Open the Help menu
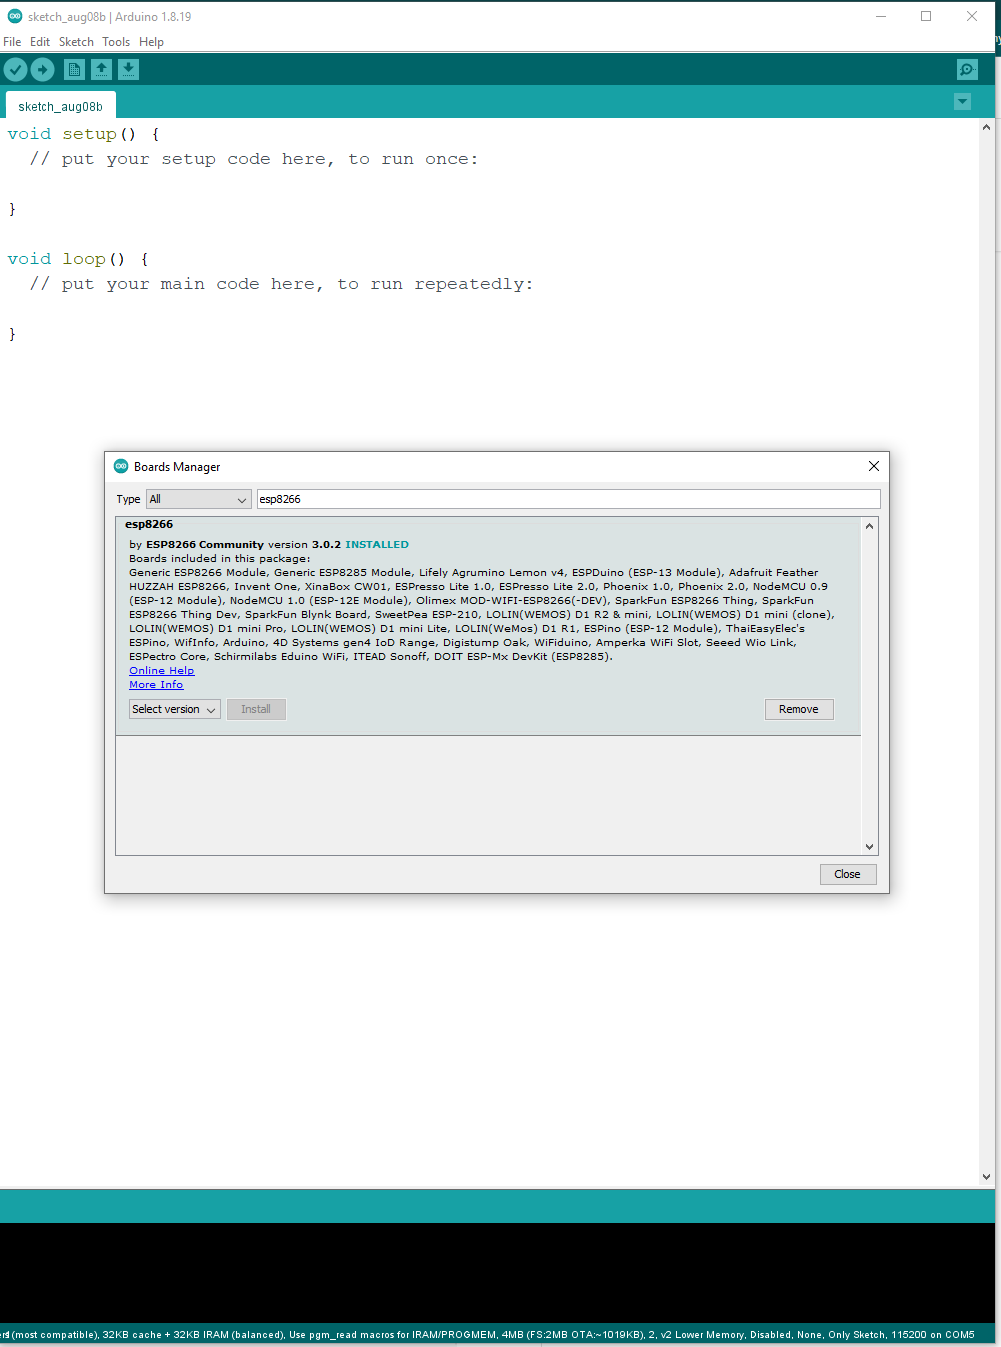This screenshot has height=1347, width=1001. (151, 42)
